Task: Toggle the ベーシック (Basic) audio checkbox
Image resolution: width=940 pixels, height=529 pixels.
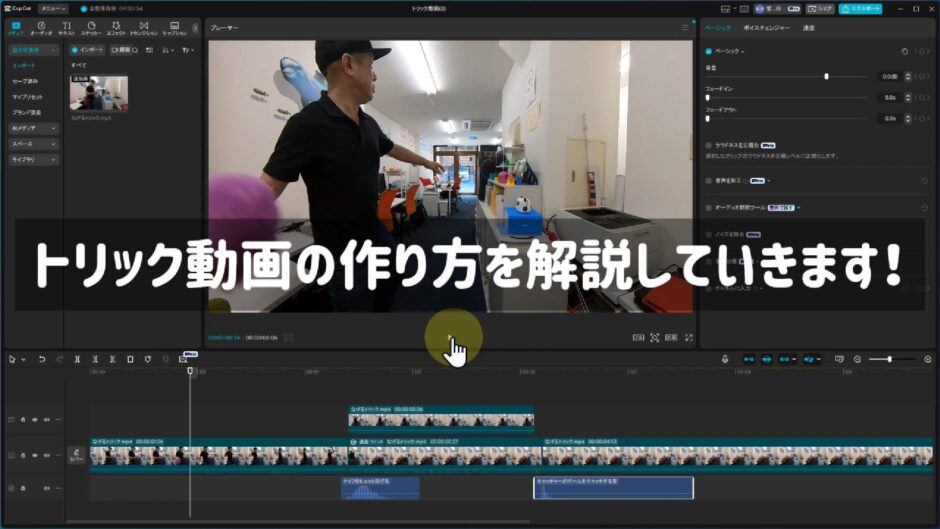Action: [x=709, y=50]
